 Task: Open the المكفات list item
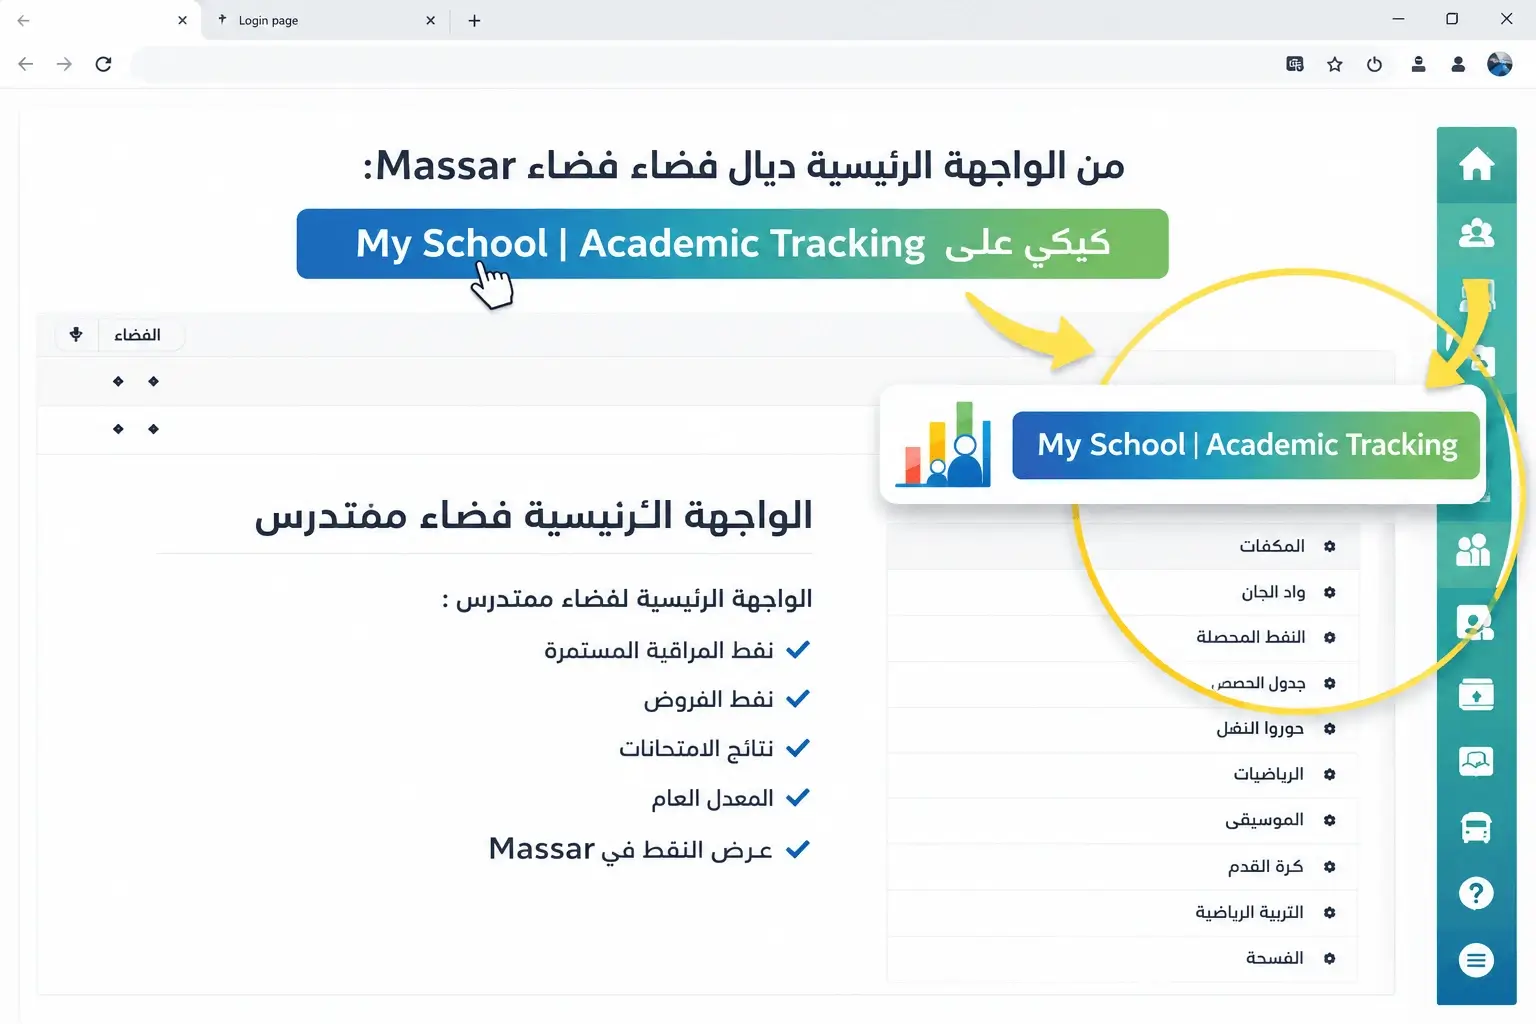pos(1123,546)
